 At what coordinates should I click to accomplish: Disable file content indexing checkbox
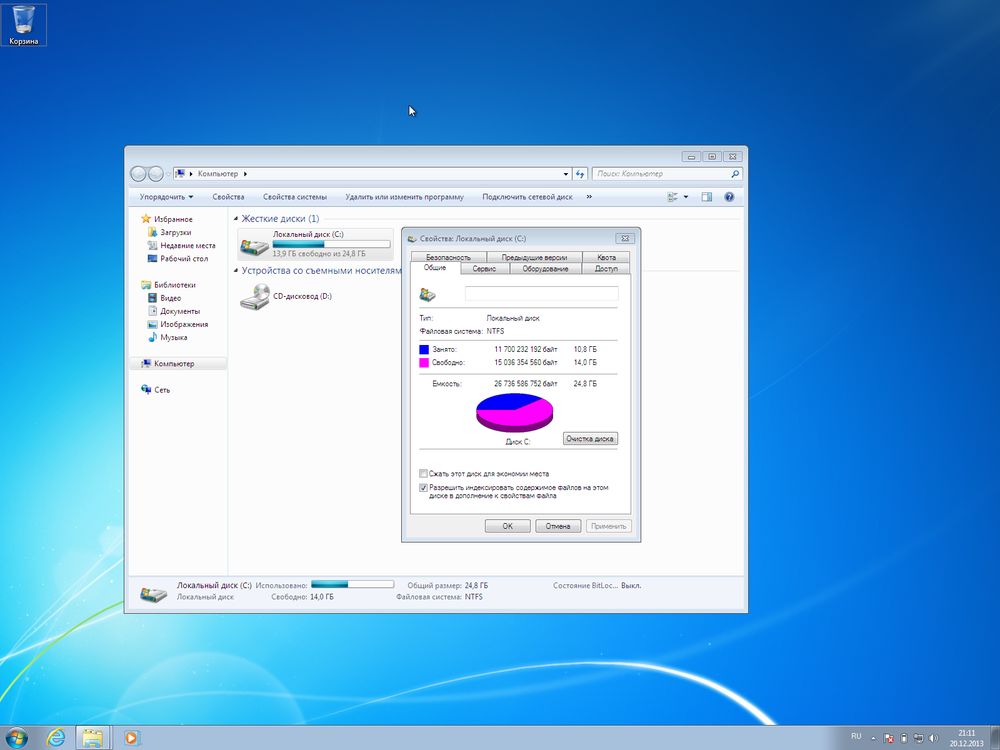coord(423,488)
